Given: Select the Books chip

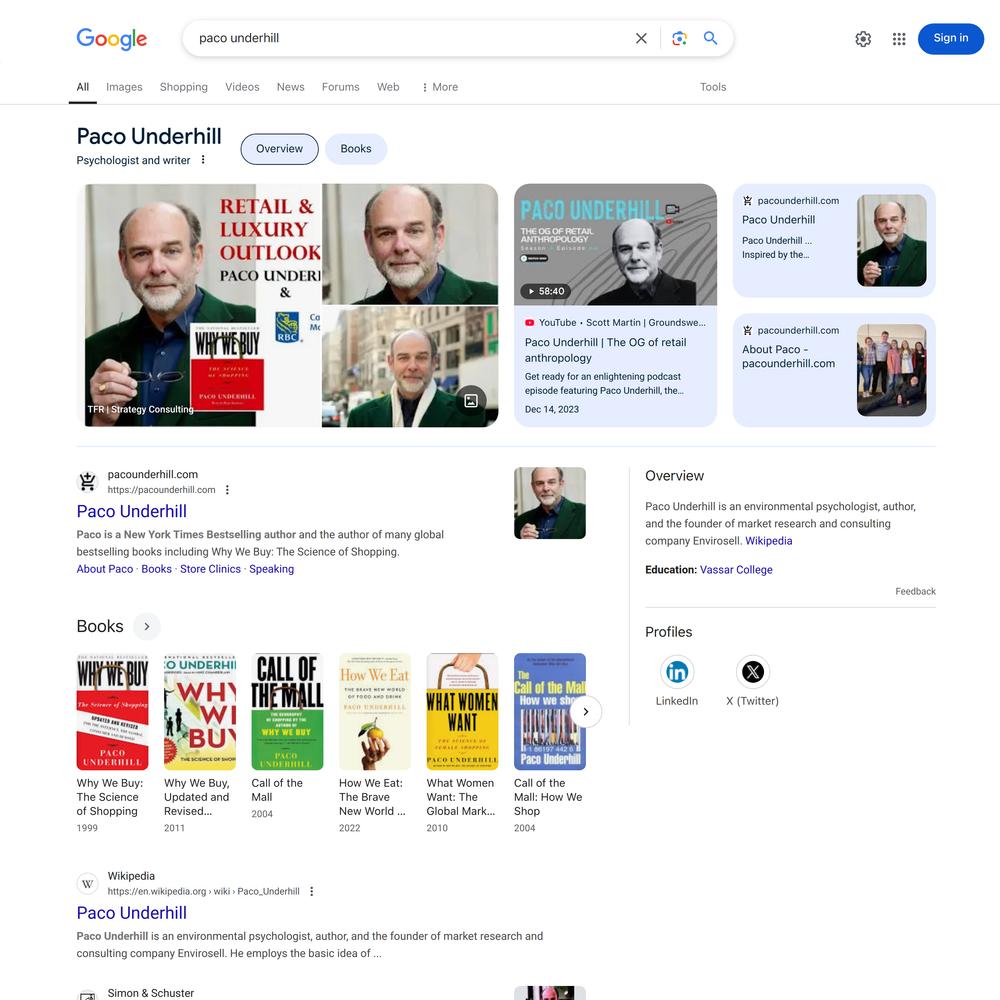Looking at the screenshot, I should [356, 149].
